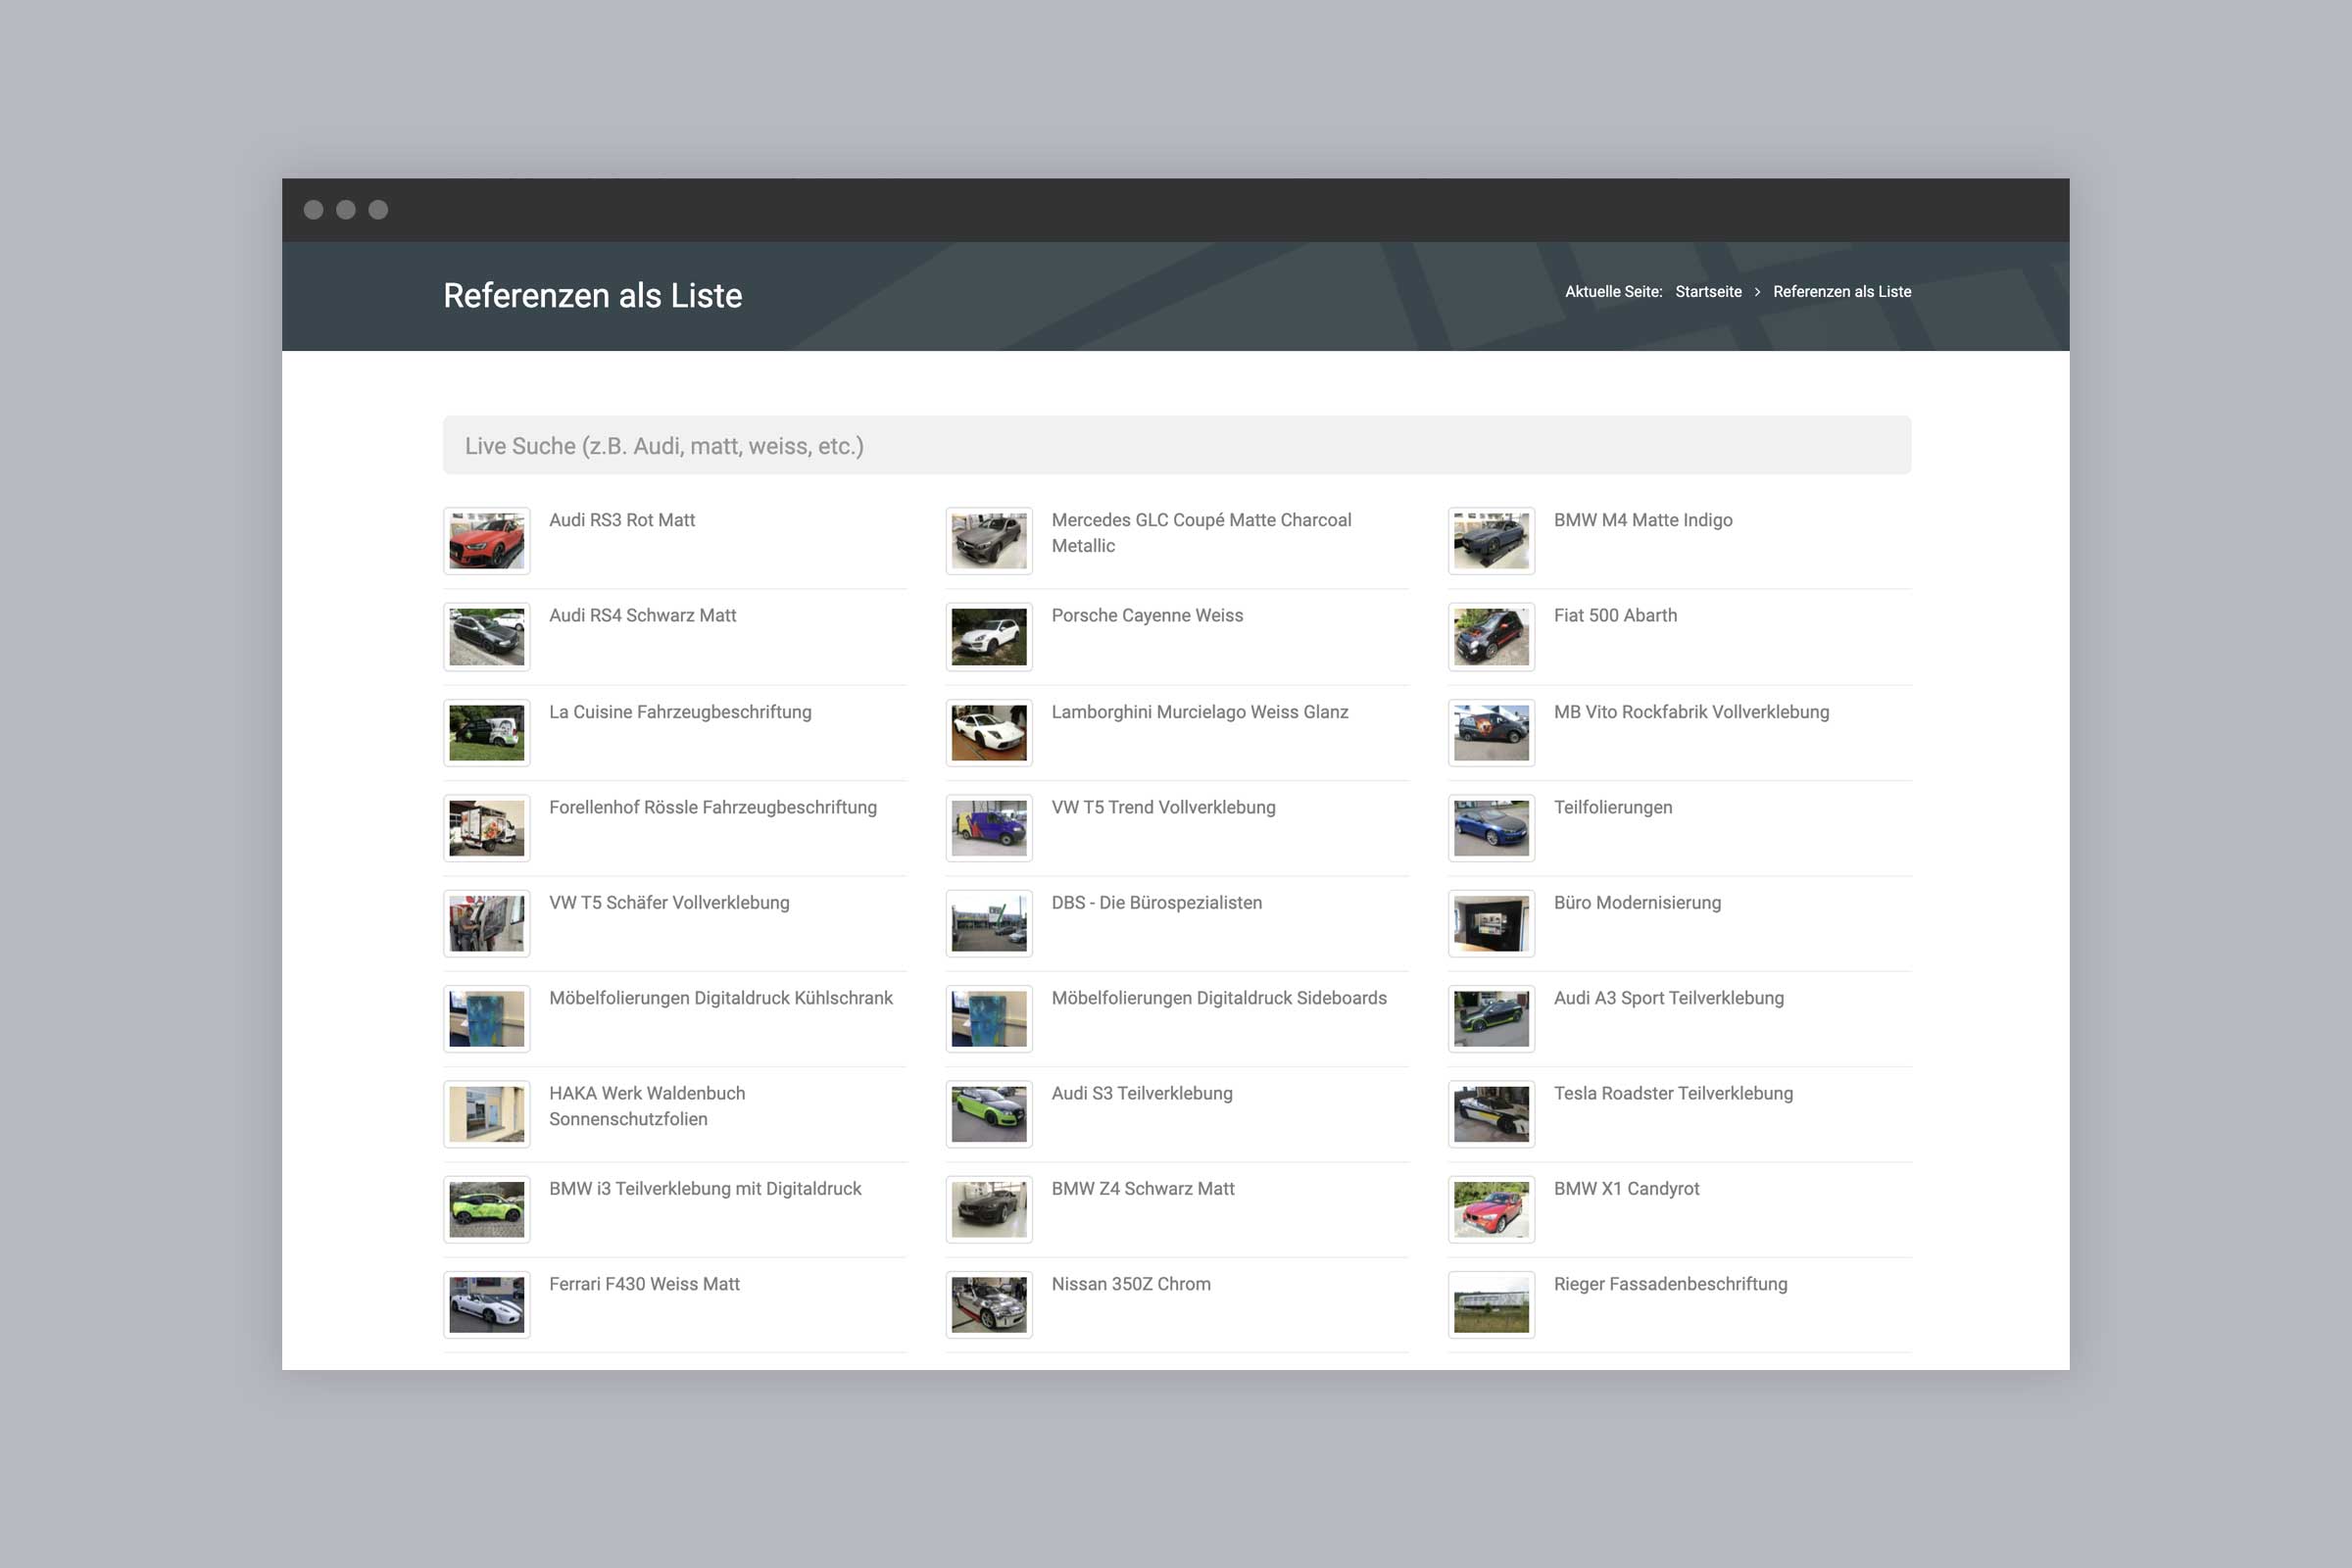Click the Tesla Roadster thumbnail image
This screenshot has width=2352, height=1568.
click(1490, 1114)
